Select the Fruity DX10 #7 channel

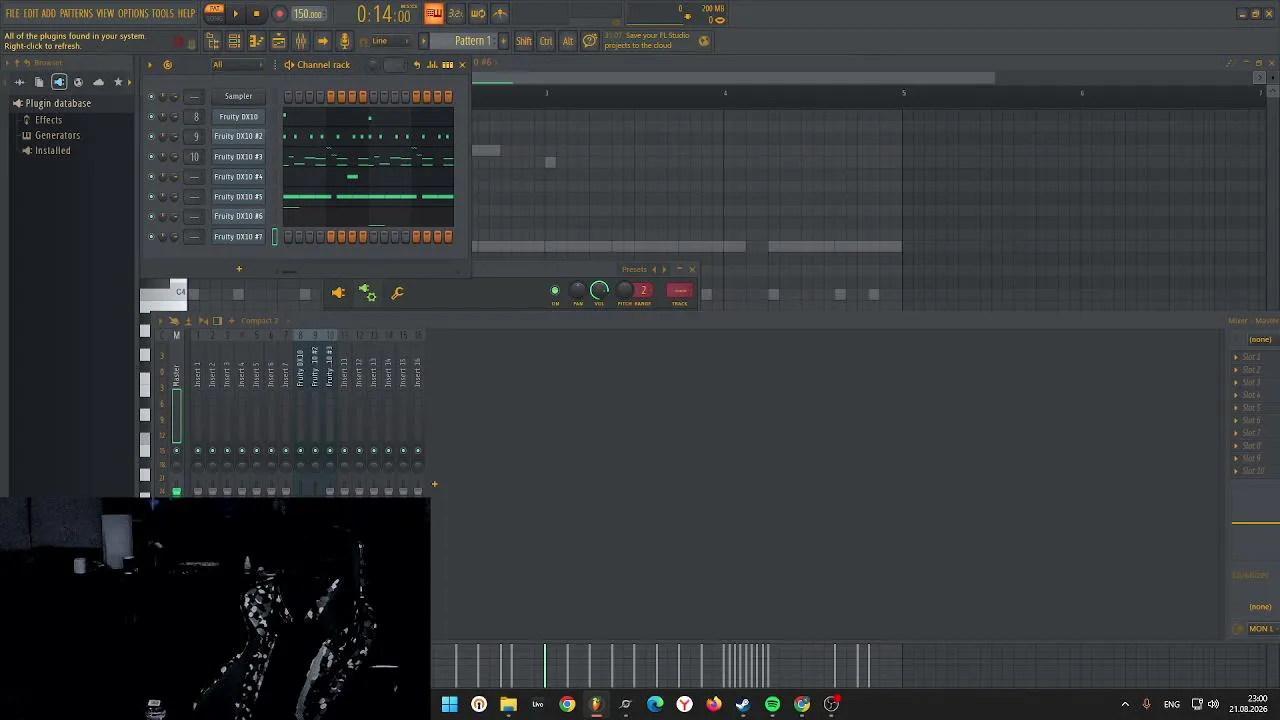[238, 237]
